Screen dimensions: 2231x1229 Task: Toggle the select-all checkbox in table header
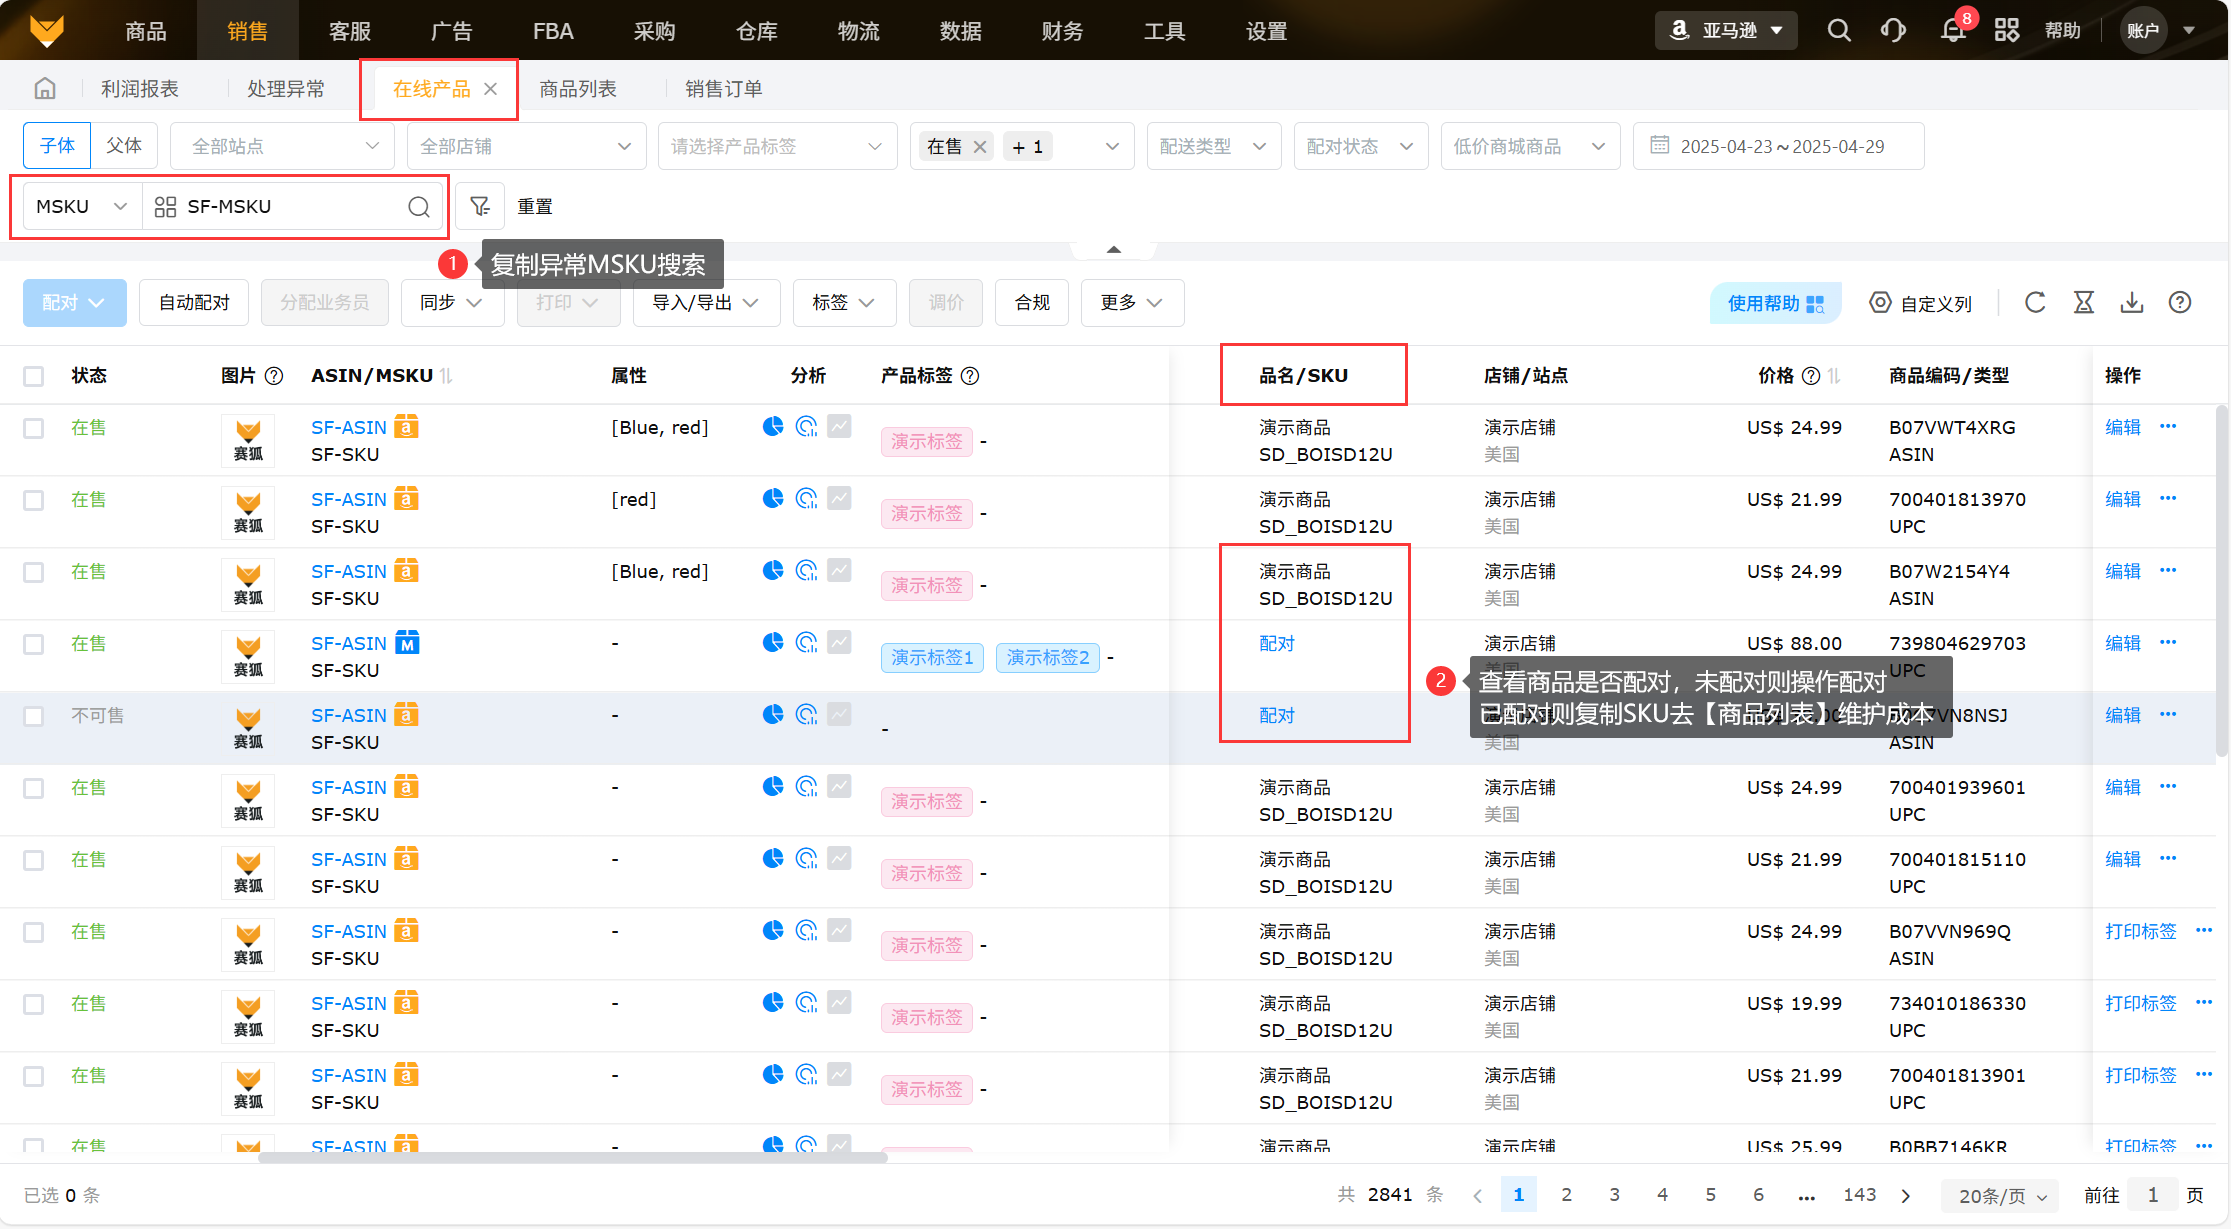34,376
